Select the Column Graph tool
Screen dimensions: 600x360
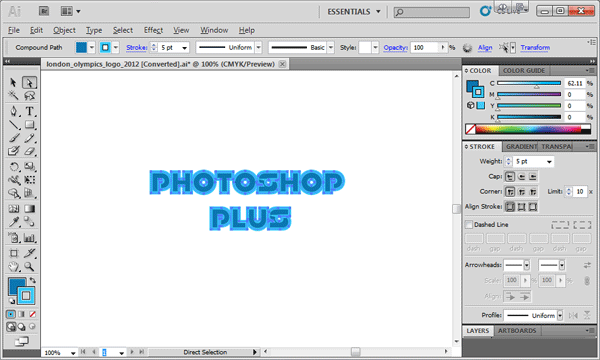[29, 238]
